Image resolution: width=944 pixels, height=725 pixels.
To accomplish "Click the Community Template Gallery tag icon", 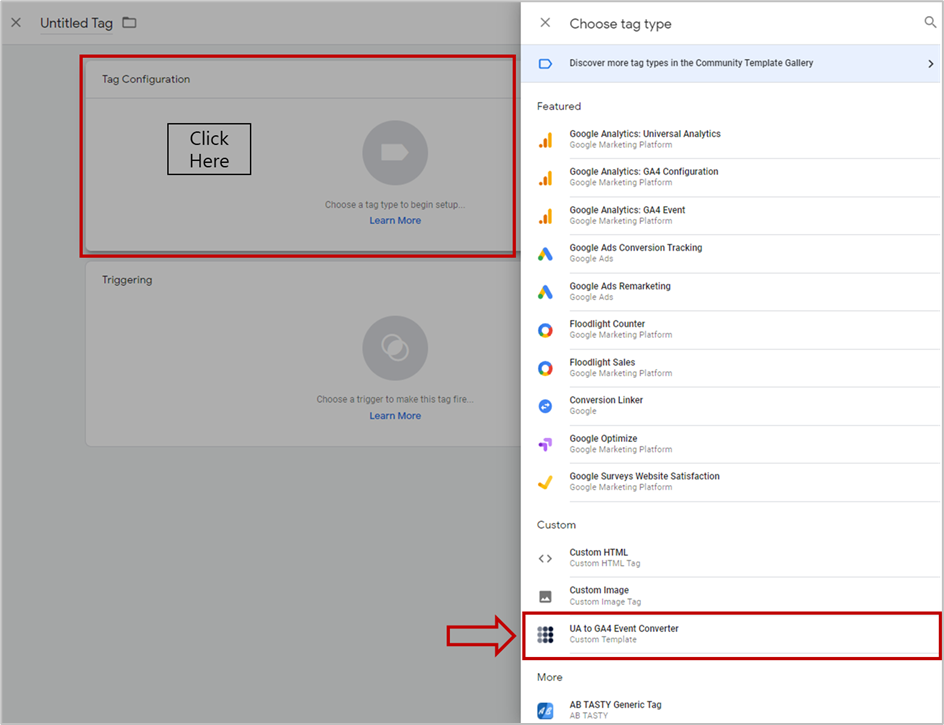I will click(x=545, y=64).
